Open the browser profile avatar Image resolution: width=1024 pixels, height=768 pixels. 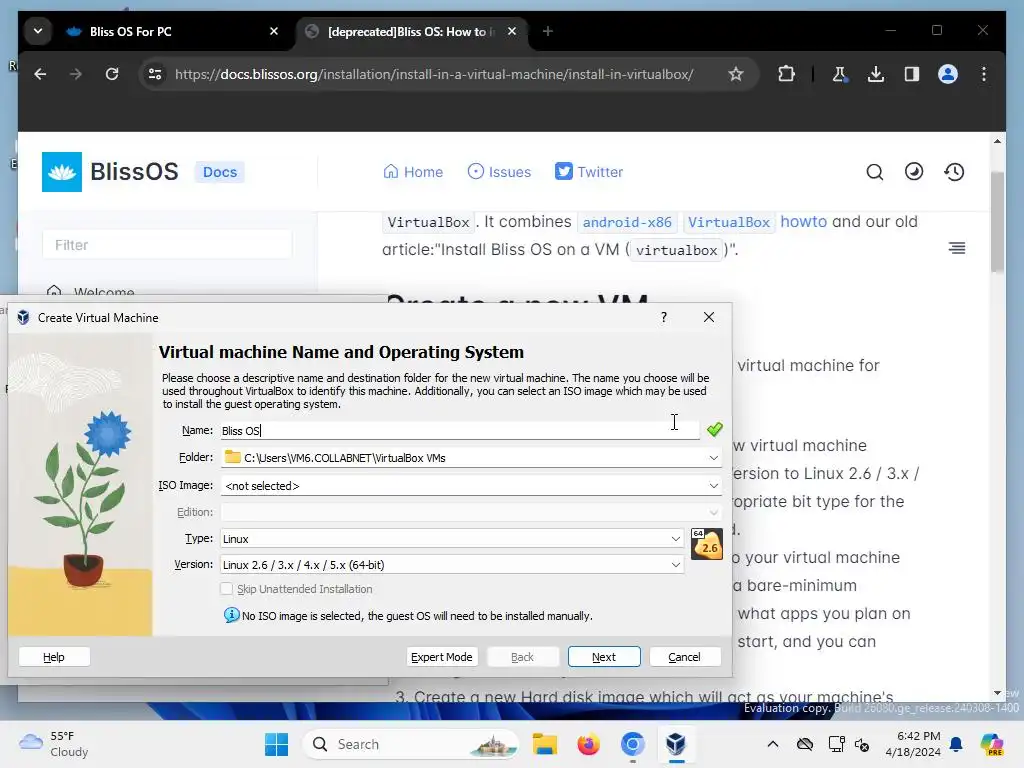click(948, 74)
